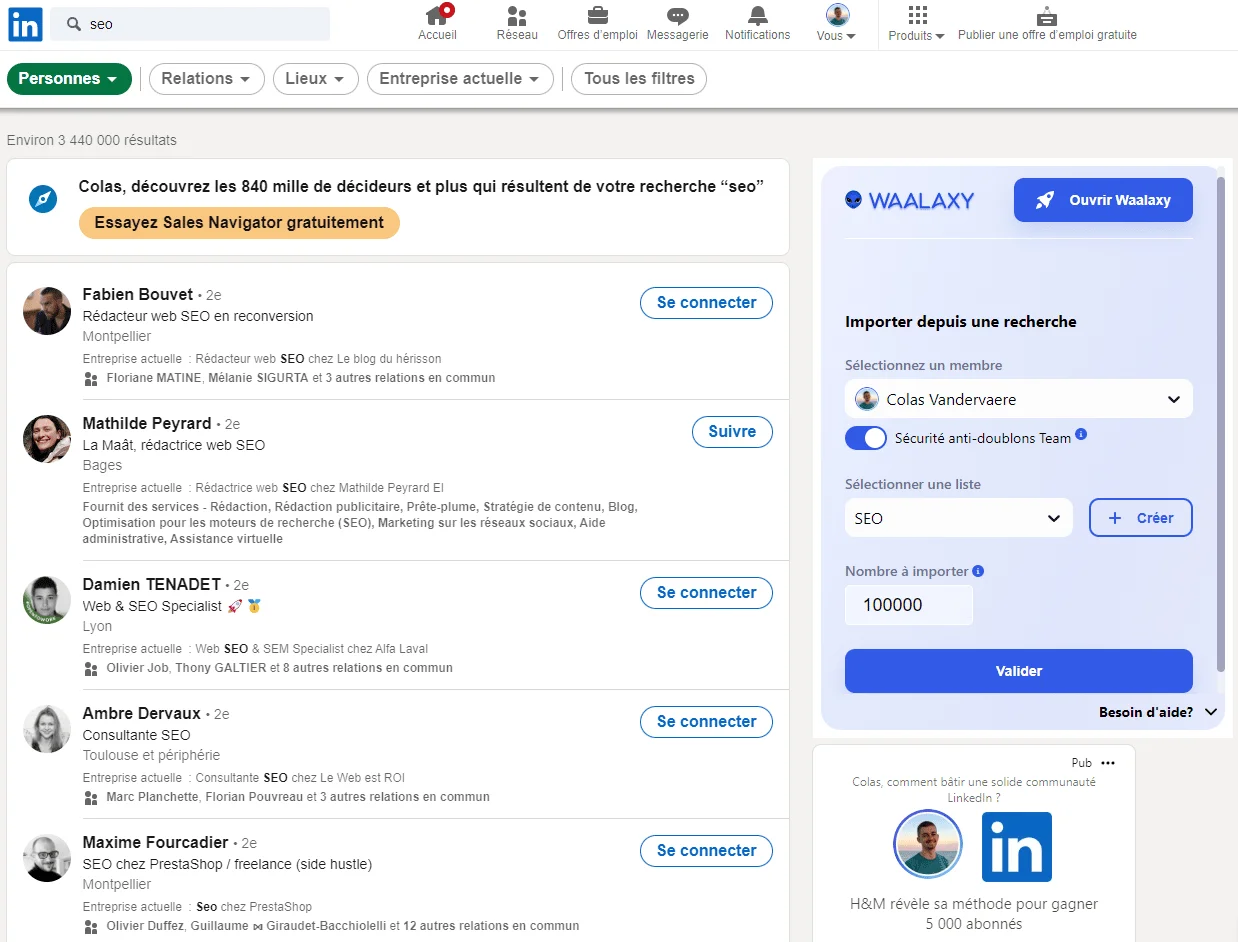The width and height of the screenshot is (1238, 942).
Task: Open Marc Planchette common relations link
Action: (152, 797)
